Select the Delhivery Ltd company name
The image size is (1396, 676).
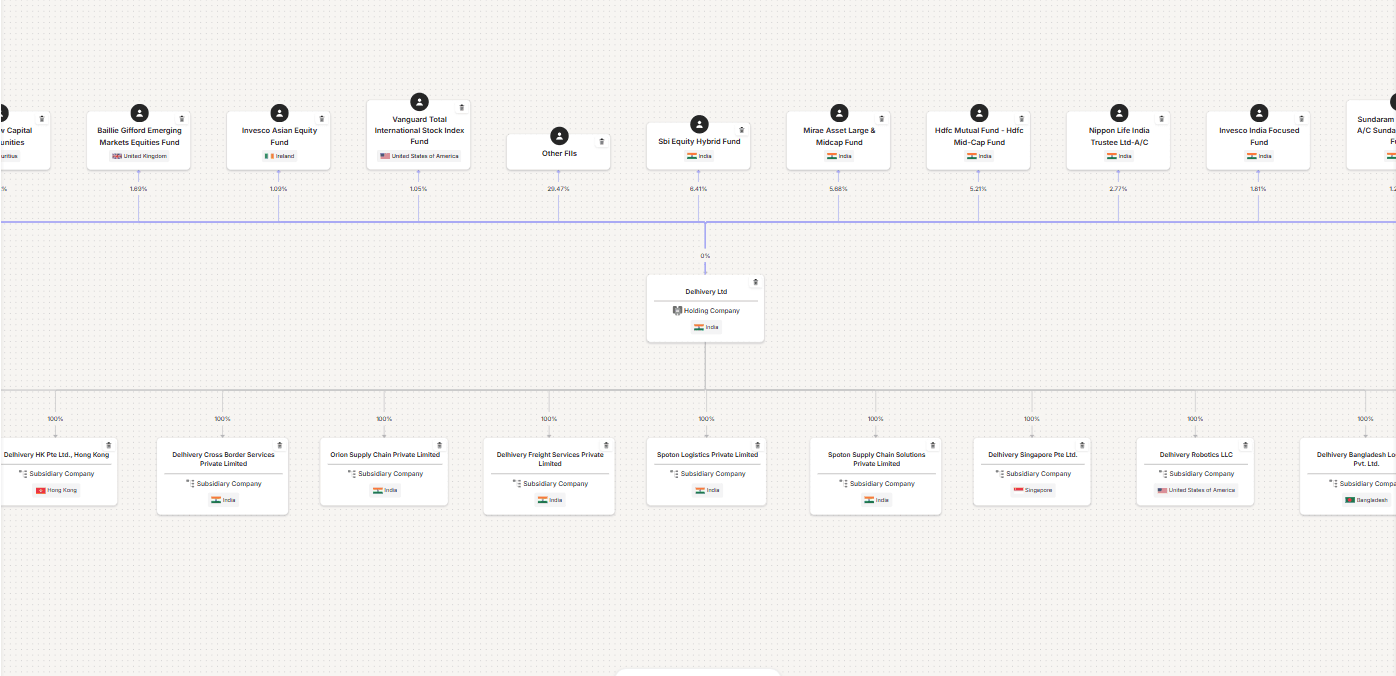[706, 292]
